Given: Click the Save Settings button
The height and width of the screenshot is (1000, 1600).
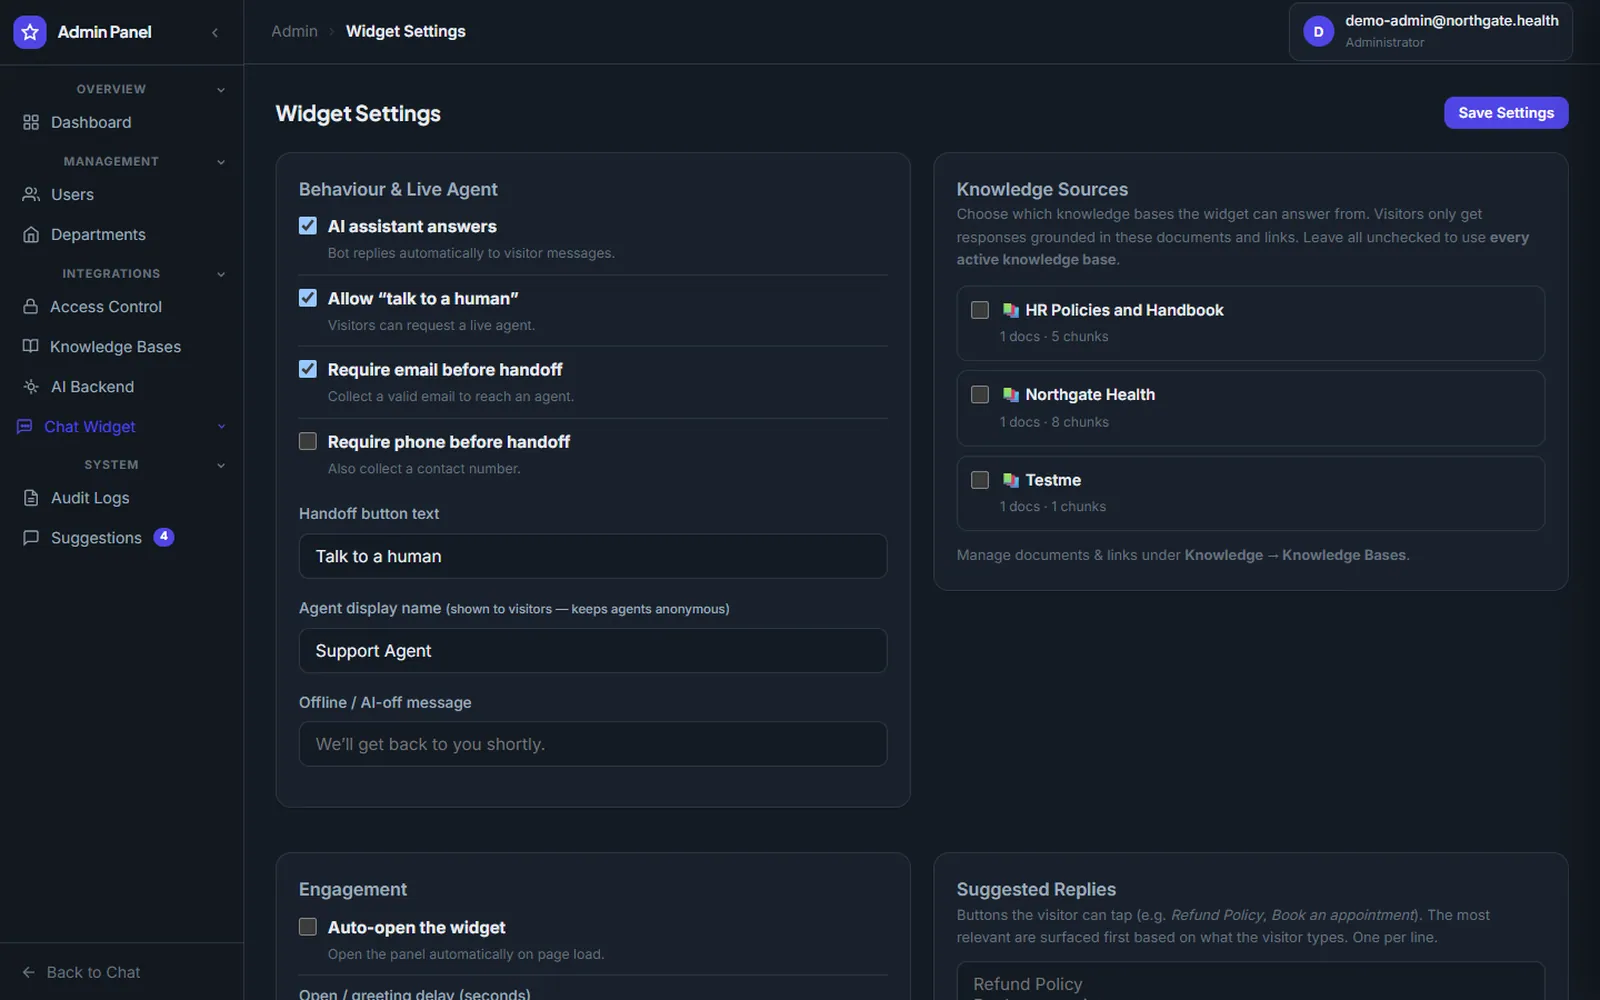Looking at the screenshot, I should click(1506, 113).
